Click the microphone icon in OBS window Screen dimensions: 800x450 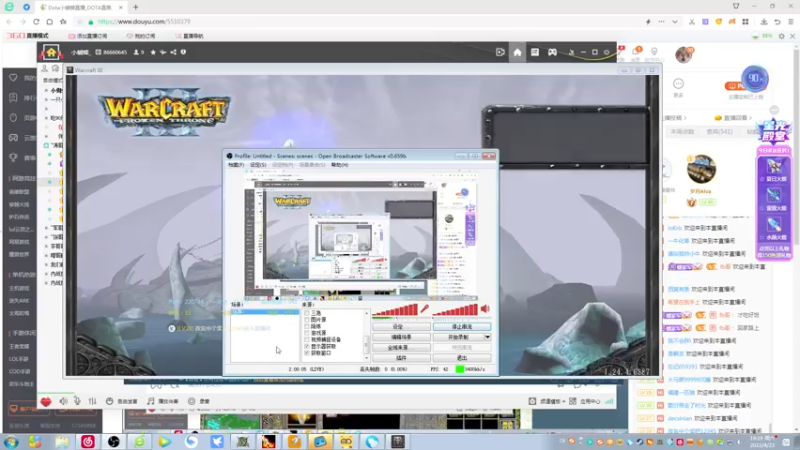pyautogui.click(x=424, y=309)
